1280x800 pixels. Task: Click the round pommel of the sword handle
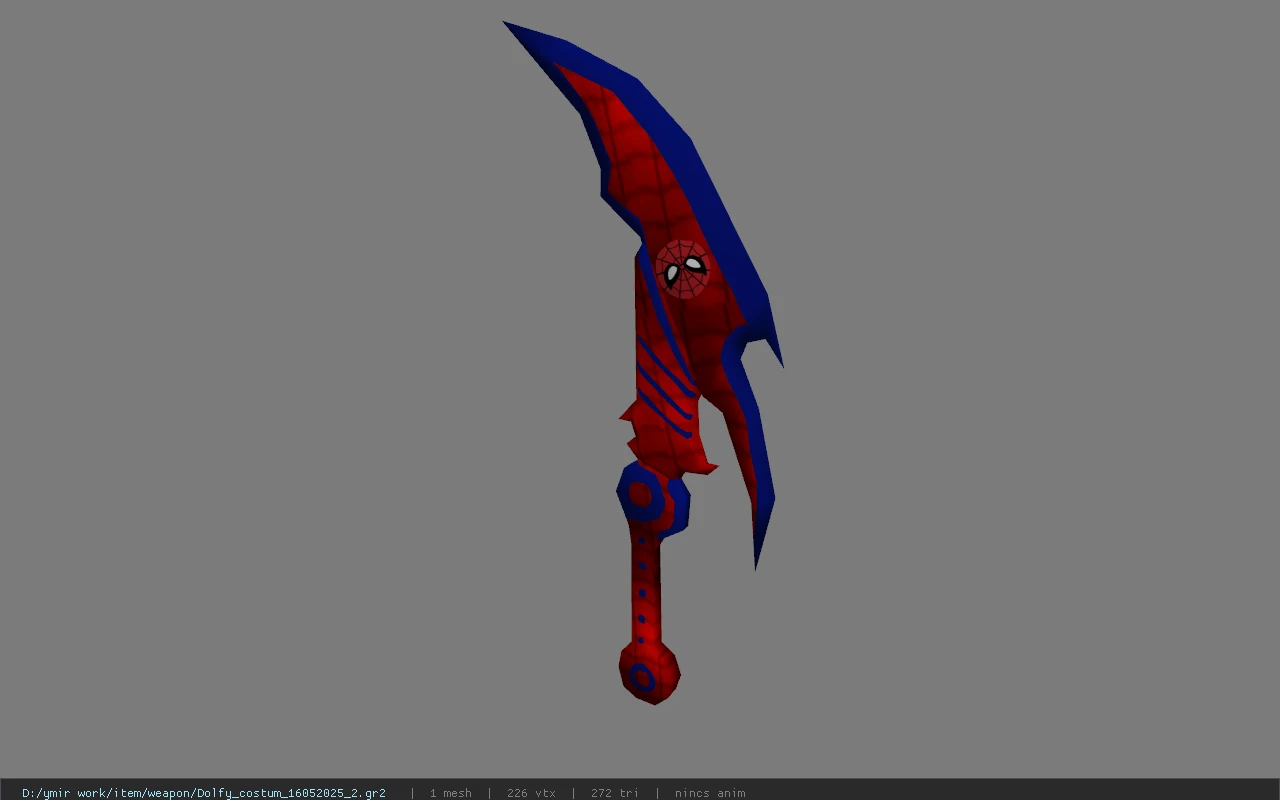click(649, 672)
